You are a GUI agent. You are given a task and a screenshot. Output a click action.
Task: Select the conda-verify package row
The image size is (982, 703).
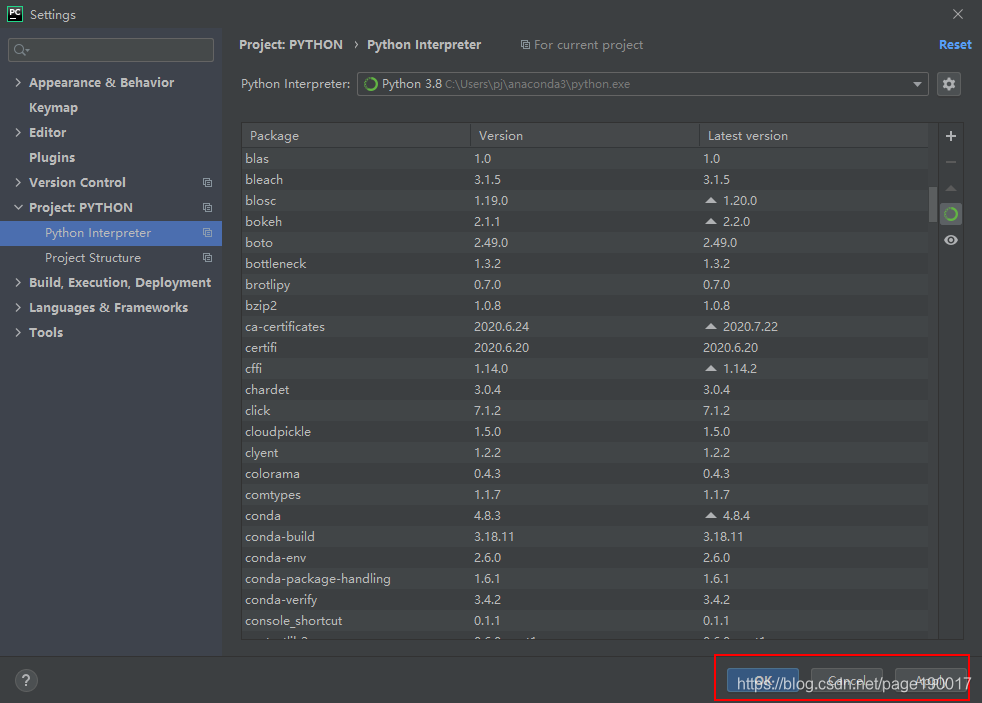[585, 600]
